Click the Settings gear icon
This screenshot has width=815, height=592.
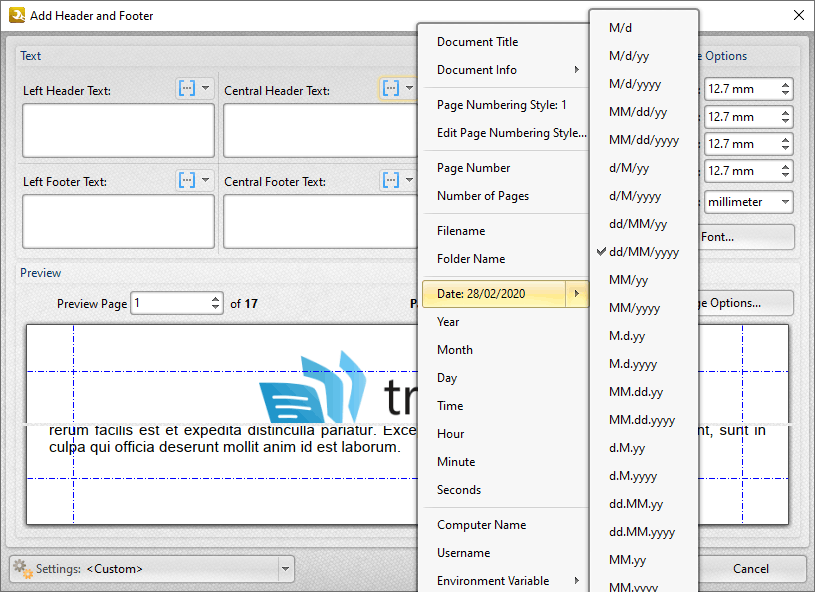click(x=21, y=569)
